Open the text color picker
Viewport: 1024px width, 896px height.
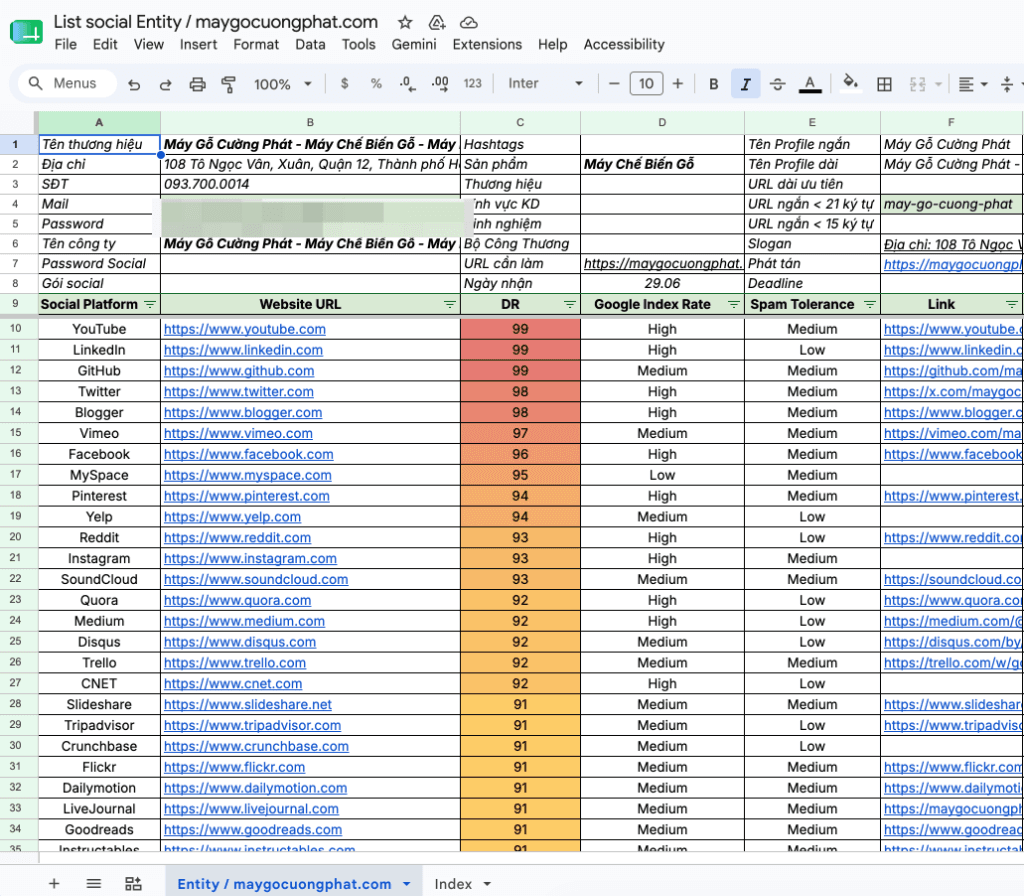(810, 84)
